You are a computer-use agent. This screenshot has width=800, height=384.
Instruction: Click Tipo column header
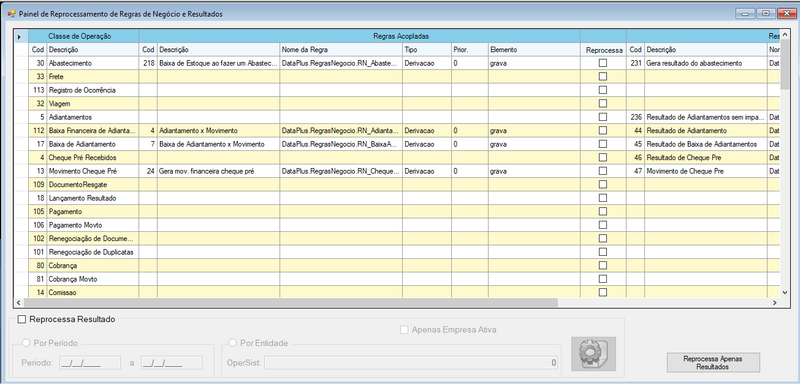427,50
